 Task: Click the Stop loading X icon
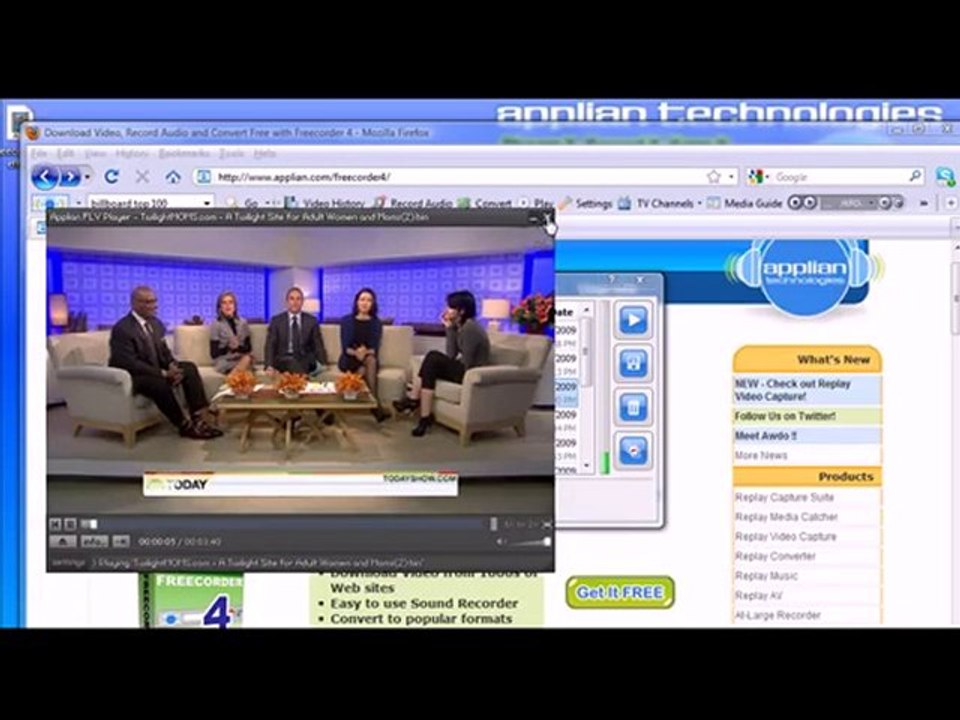pos(142,177)
